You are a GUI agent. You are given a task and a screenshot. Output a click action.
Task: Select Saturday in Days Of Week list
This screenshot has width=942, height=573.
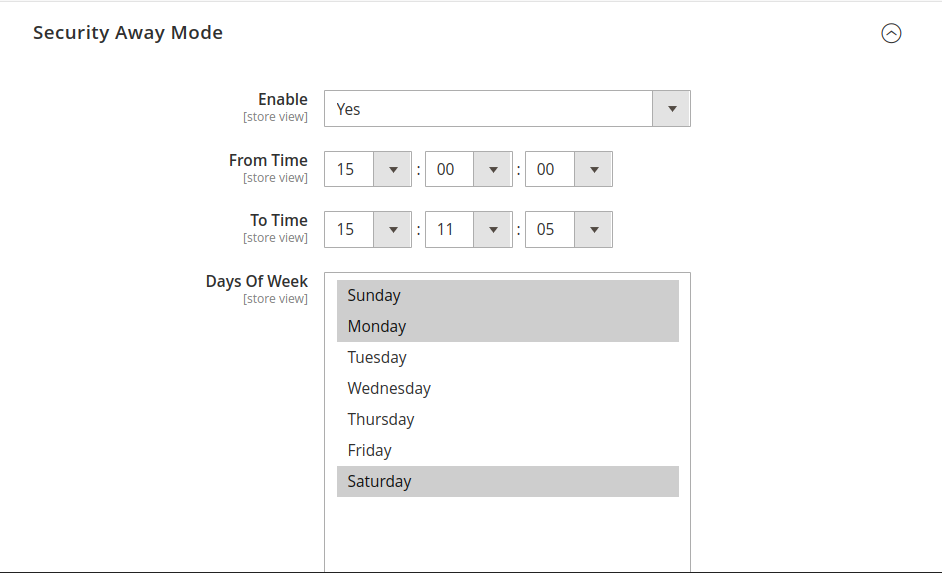(508, 482)
